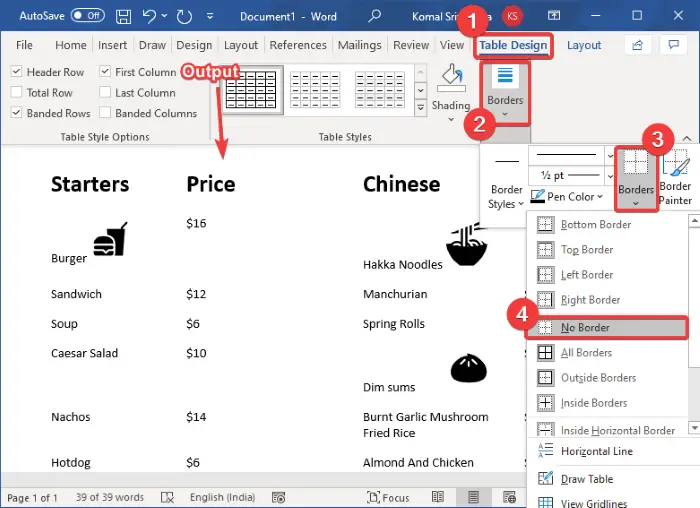Switch to Read Mode view icon
Viewport: 700px width, 508px height.
click(x=438, y=497)
